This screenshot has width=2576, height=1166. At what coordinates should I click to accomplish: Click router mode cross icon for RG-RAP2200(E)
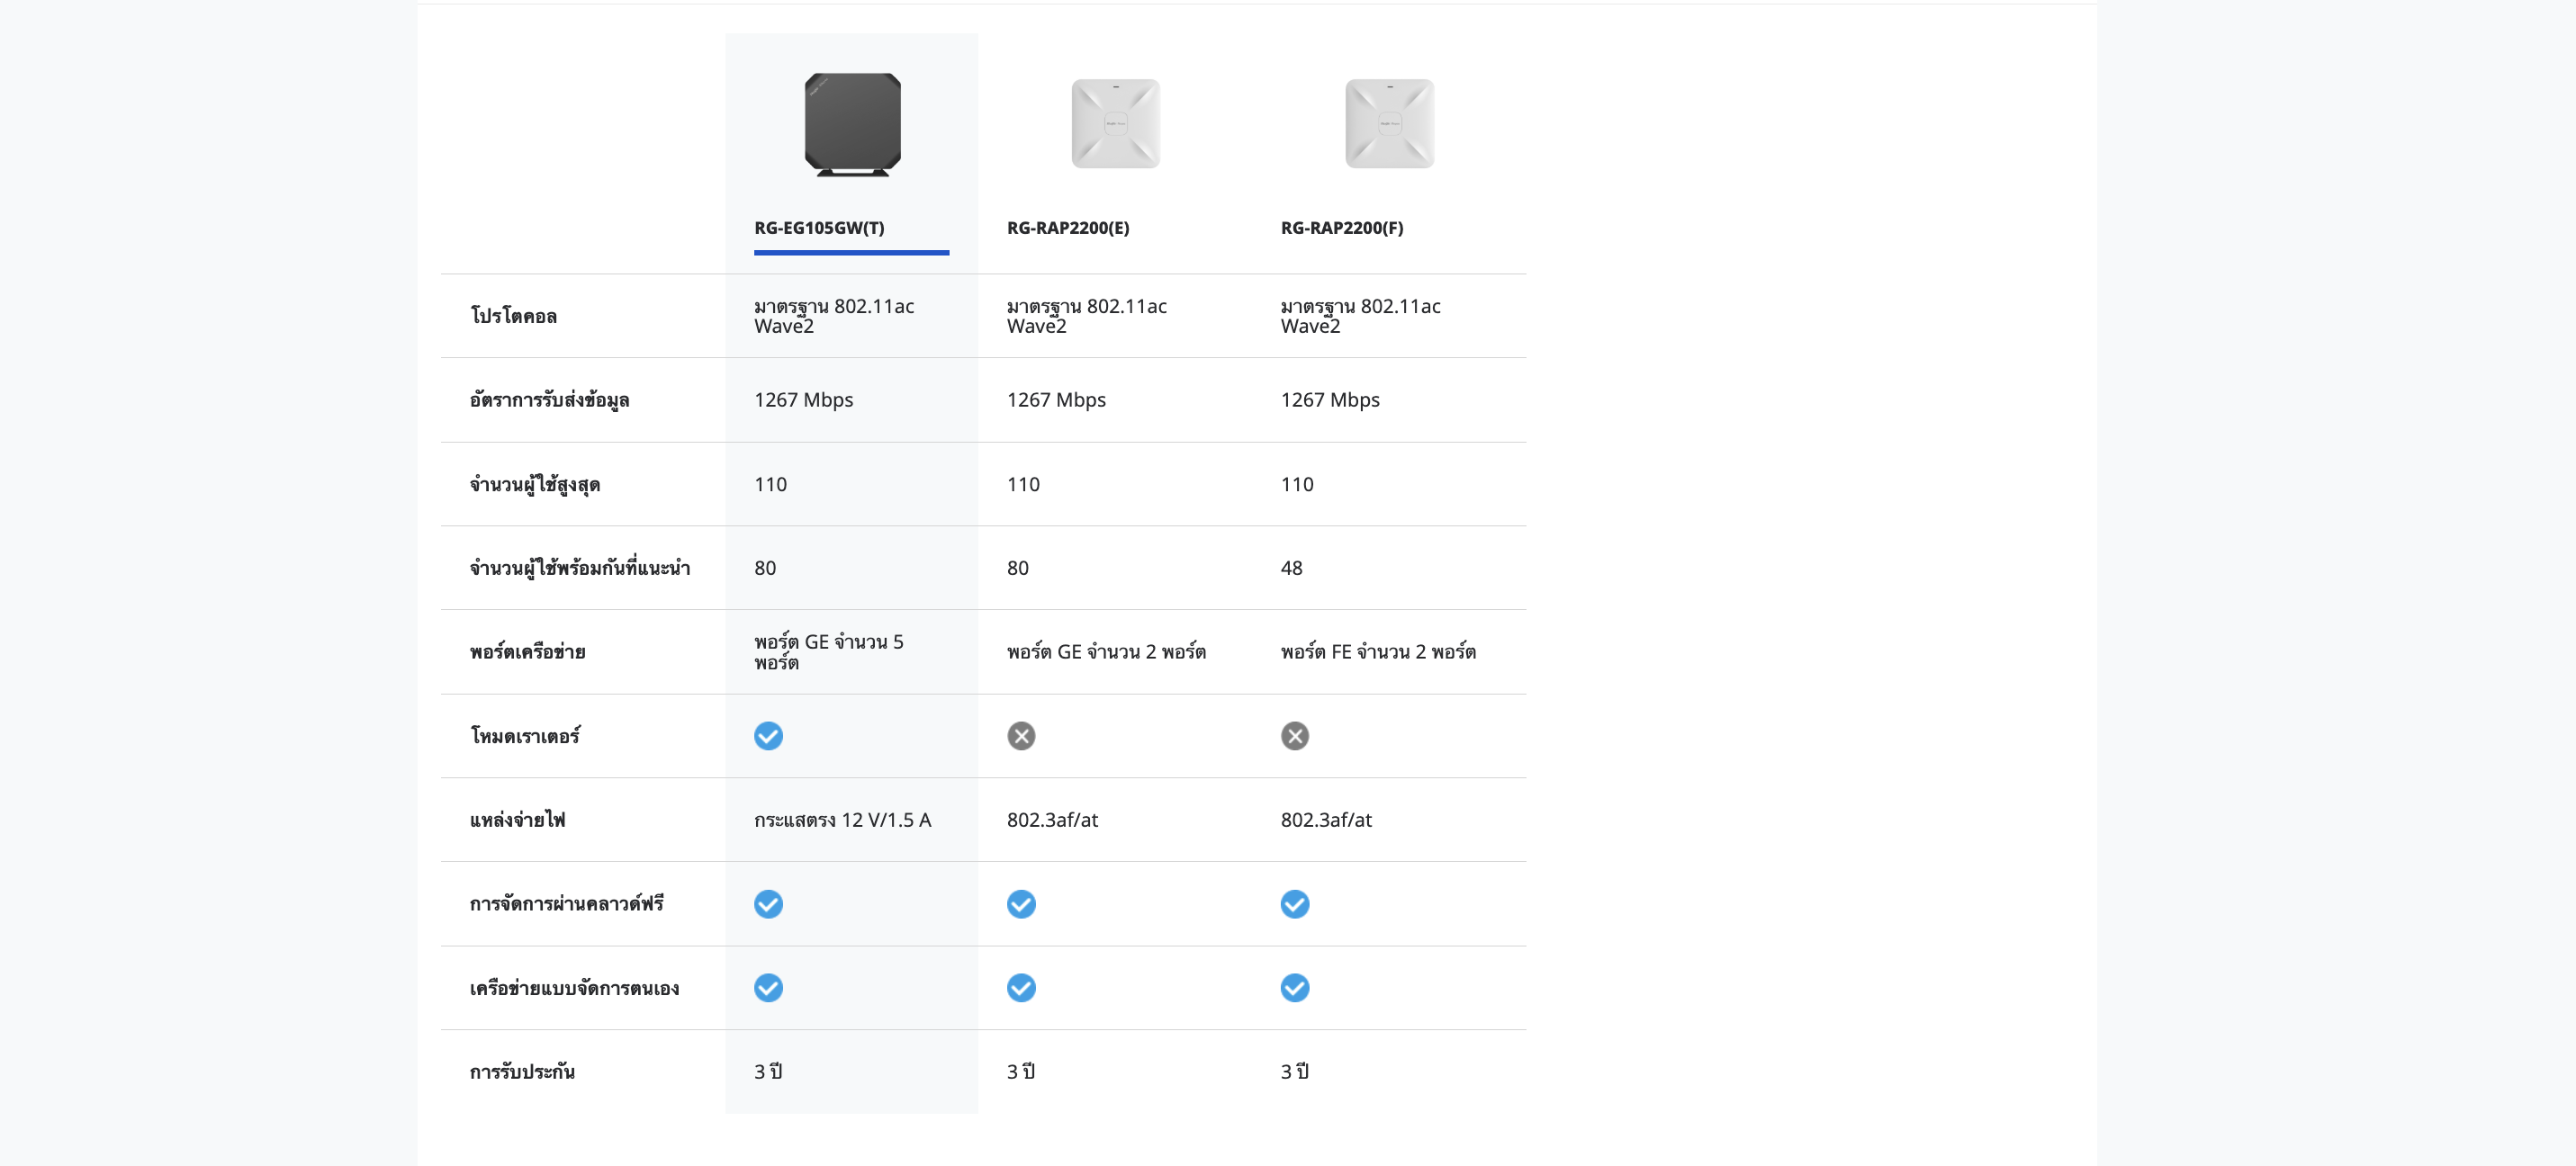coord(1021,736)
